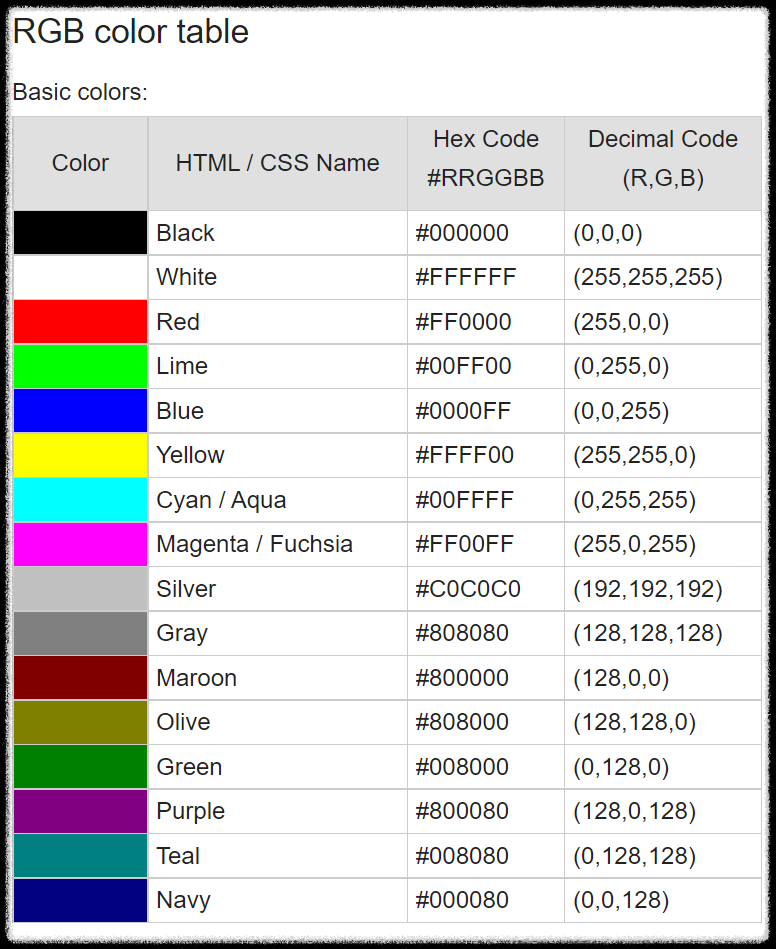The width and height of the screenshot is (776, 949).
Task: Click hex code '#00FFFF'
Action: [464, 500]
